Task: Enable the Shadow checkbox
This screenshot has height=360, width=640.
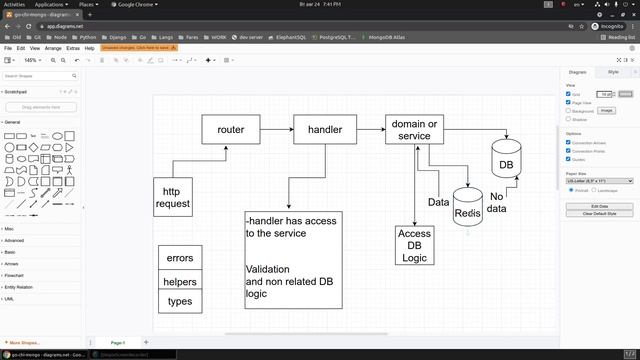Action: pyautogui.click(x=568, y=119)
